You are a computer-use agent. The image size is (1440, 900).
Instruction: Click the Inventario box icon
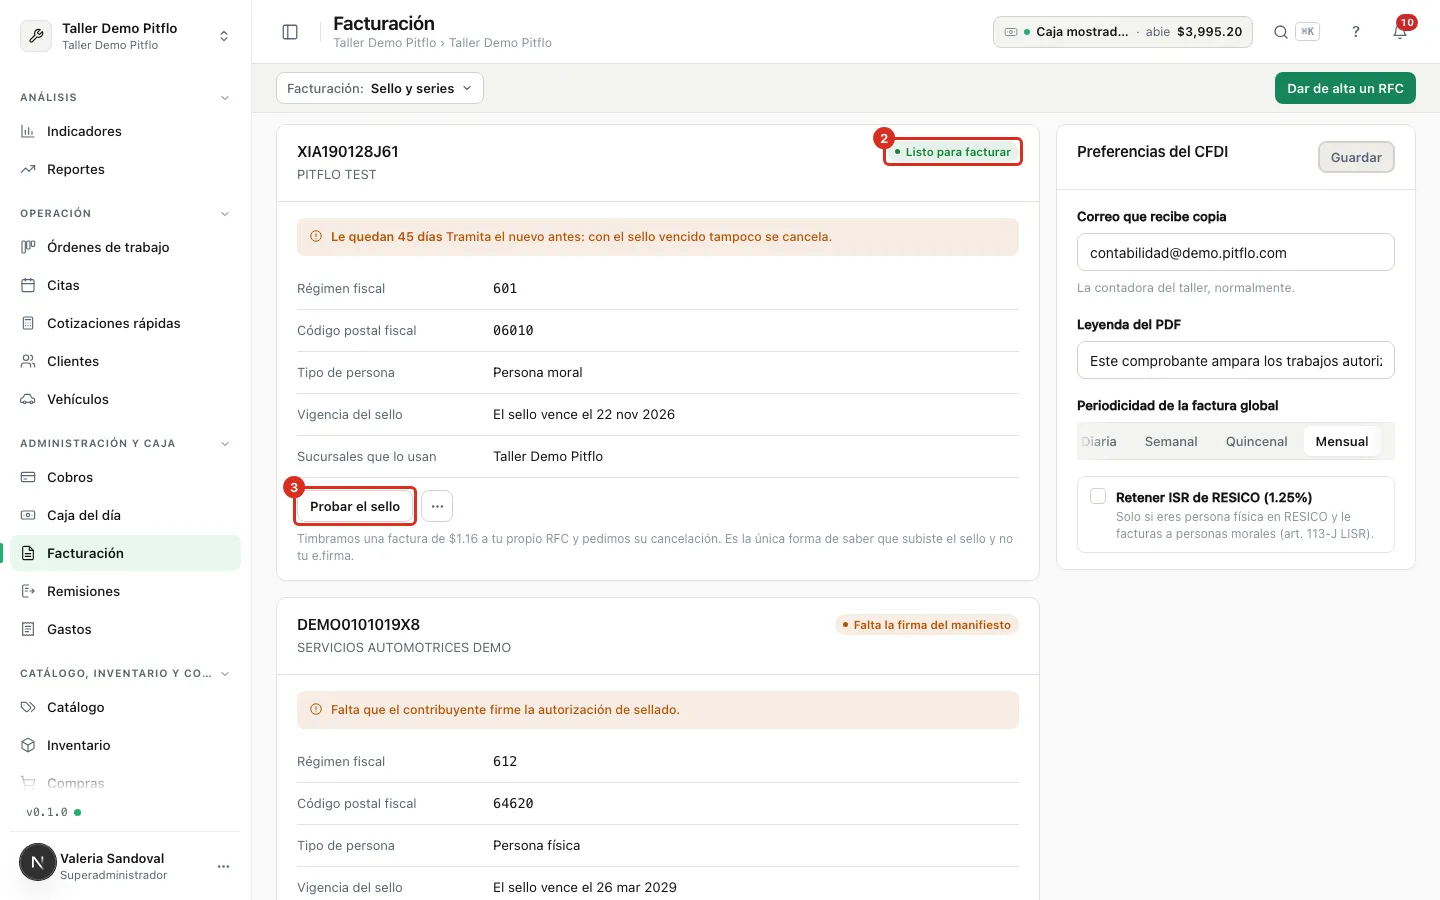tap(28, 745)
